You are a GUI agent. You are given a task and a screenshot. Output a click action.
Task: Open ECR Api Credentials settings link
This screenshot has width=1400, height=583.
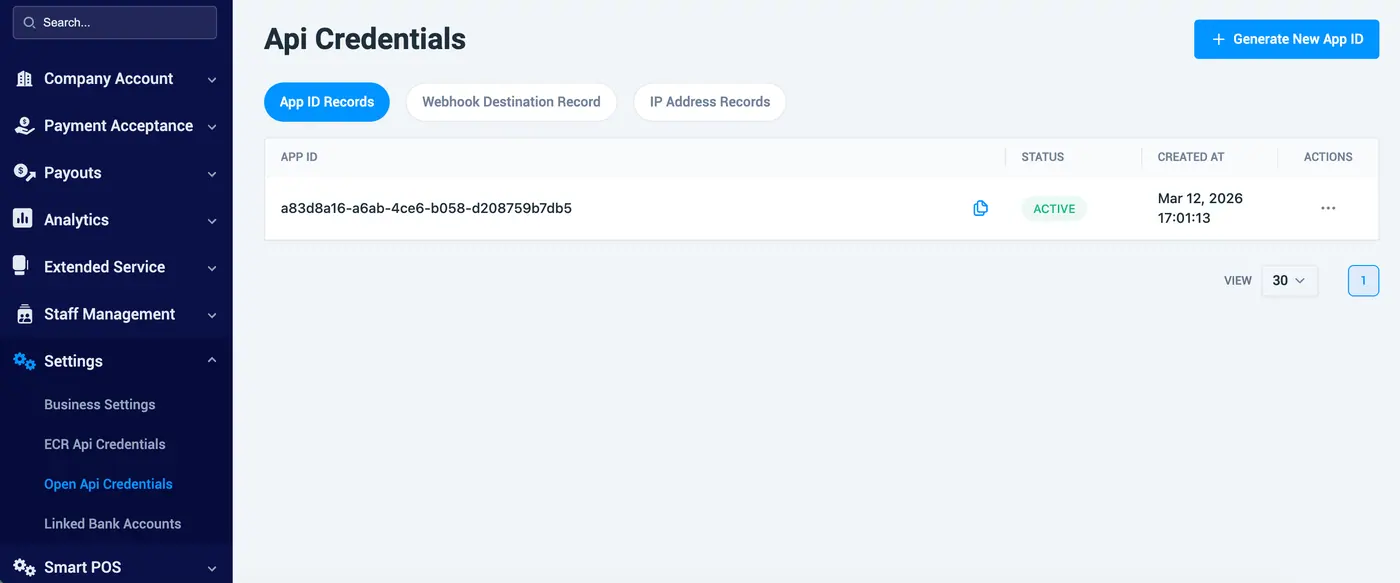coord(105,444)
